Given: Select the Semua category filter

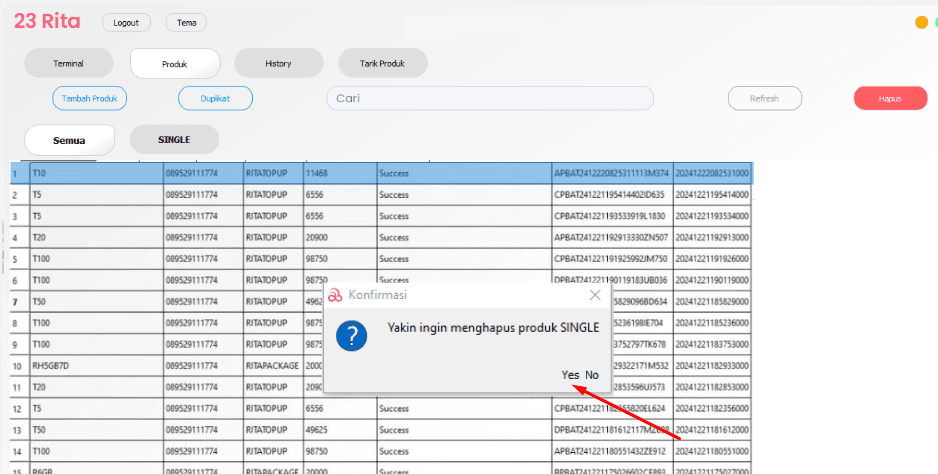Looking at the screenshot, I should [x=69, y=140].
